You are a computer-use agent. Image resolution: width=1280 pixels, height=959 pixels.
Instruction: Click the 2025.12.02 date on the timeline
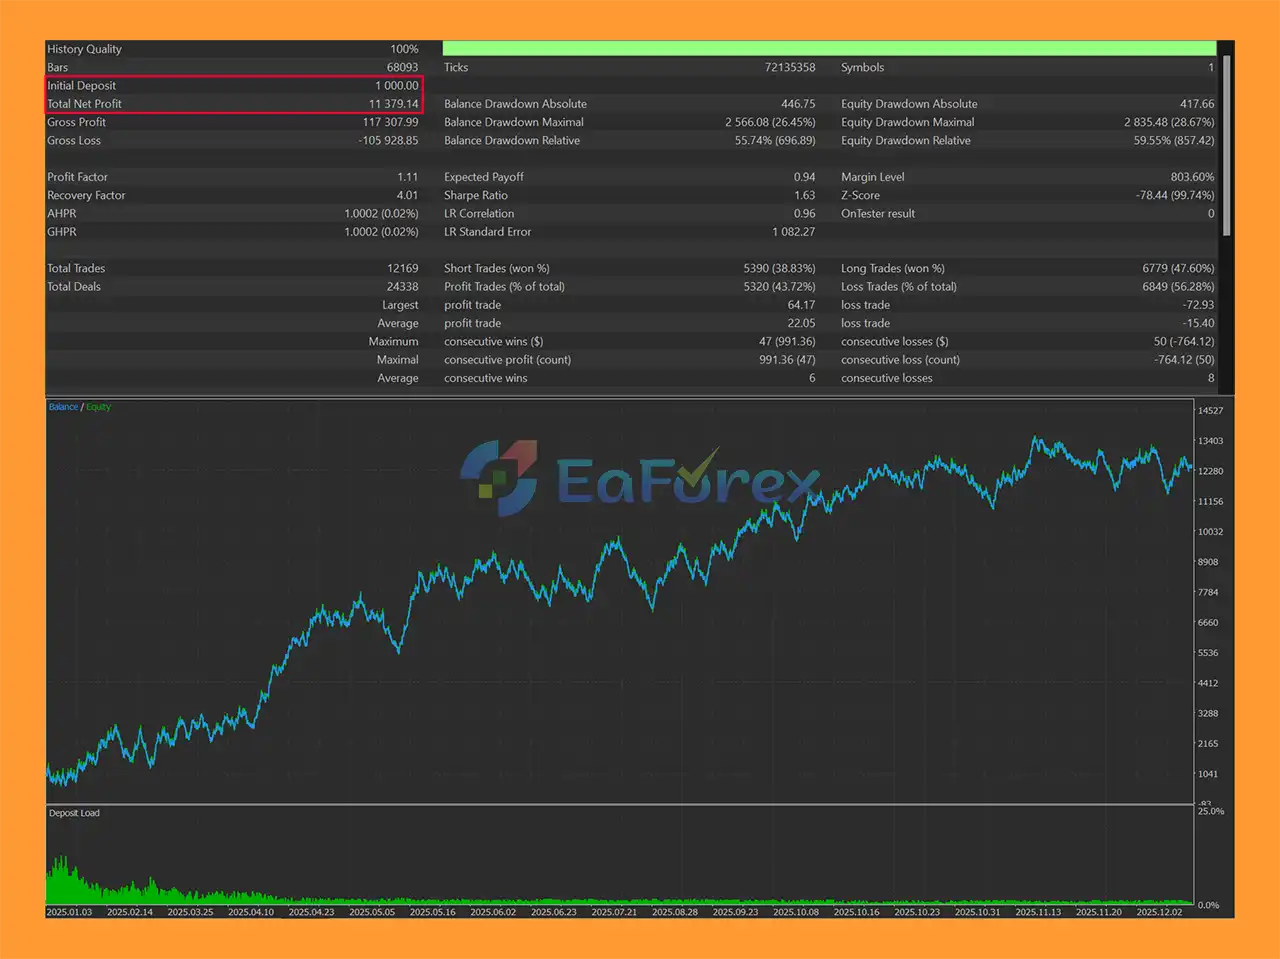point(1159,912)
